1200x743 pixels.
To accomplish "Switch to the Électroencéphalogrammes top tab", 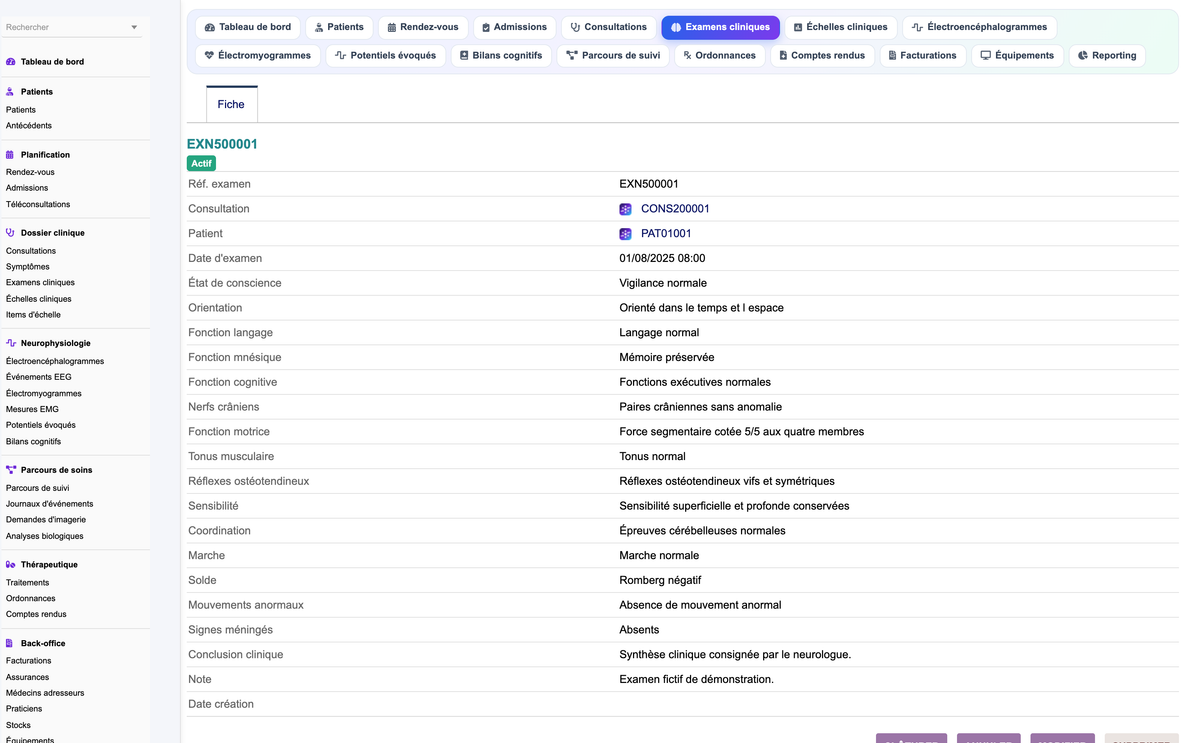I will [x=979, y=27].
